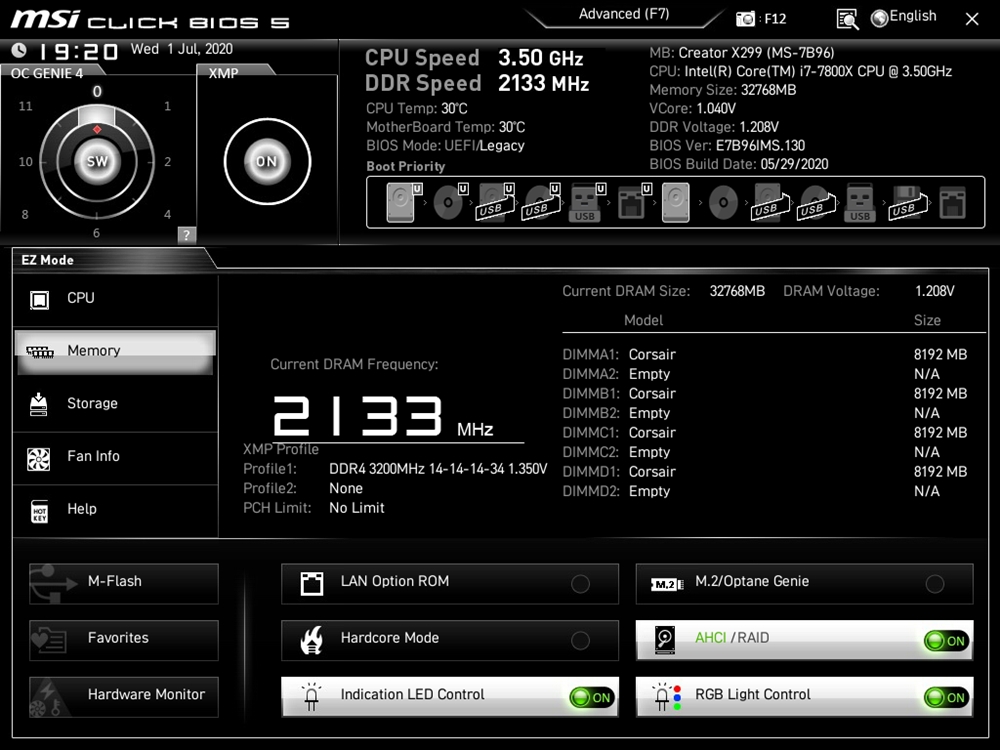
Task: Open the Help hotkey section
Action: point(115,510)
